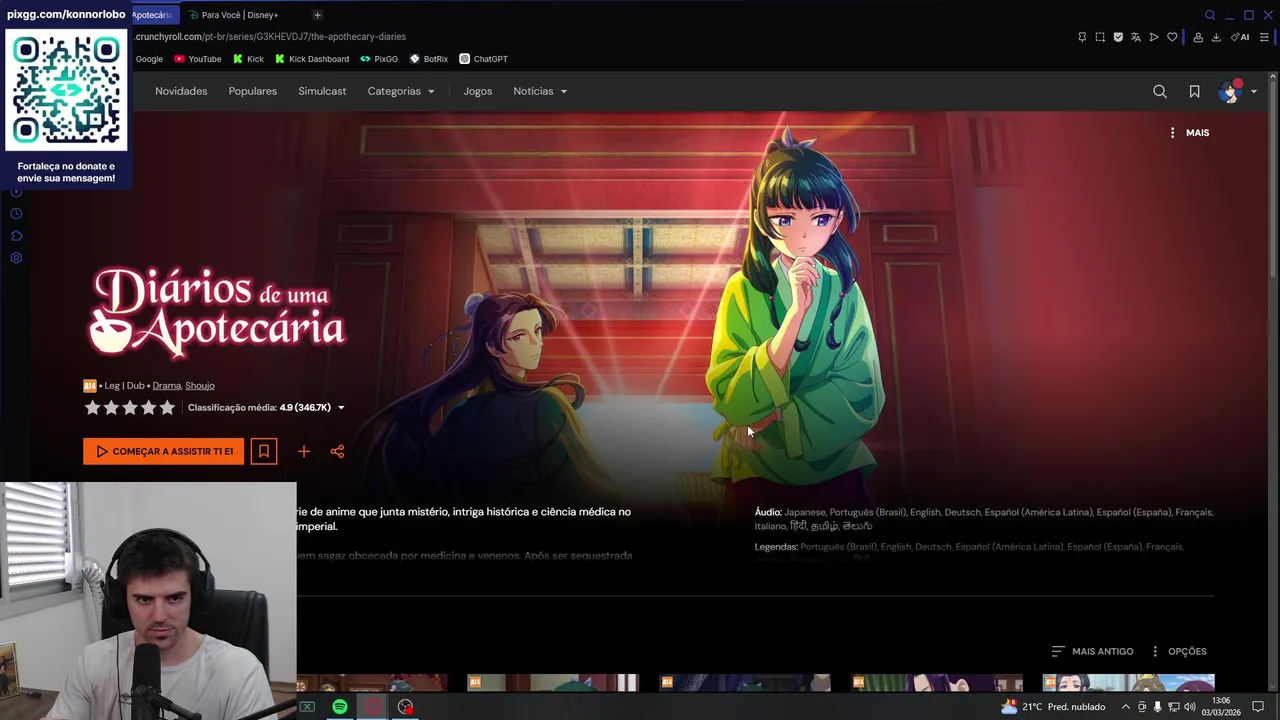Open the episode OPÇÕES menu
Image resolution: width=1280 pixels, height=720 pixels.
coord(1179,651)
